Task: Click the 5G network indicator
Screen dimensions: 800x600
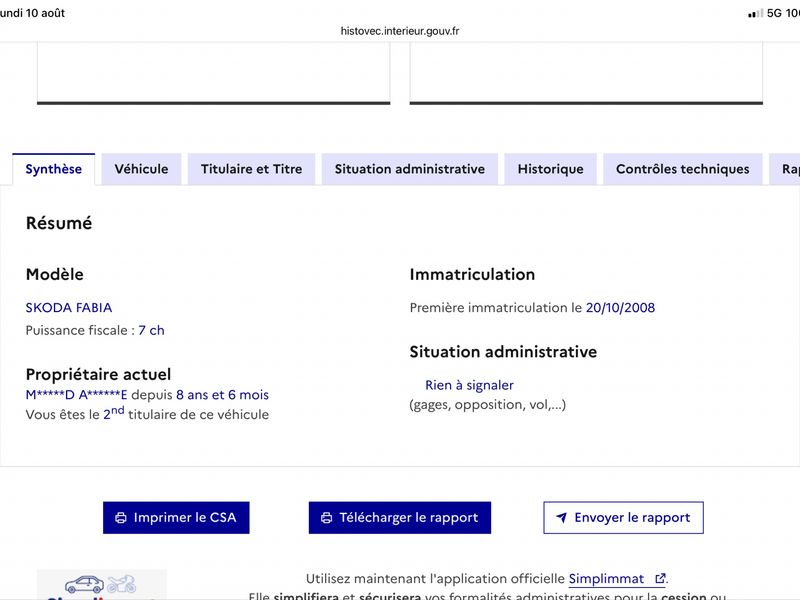Action: [x=774, y=13]
